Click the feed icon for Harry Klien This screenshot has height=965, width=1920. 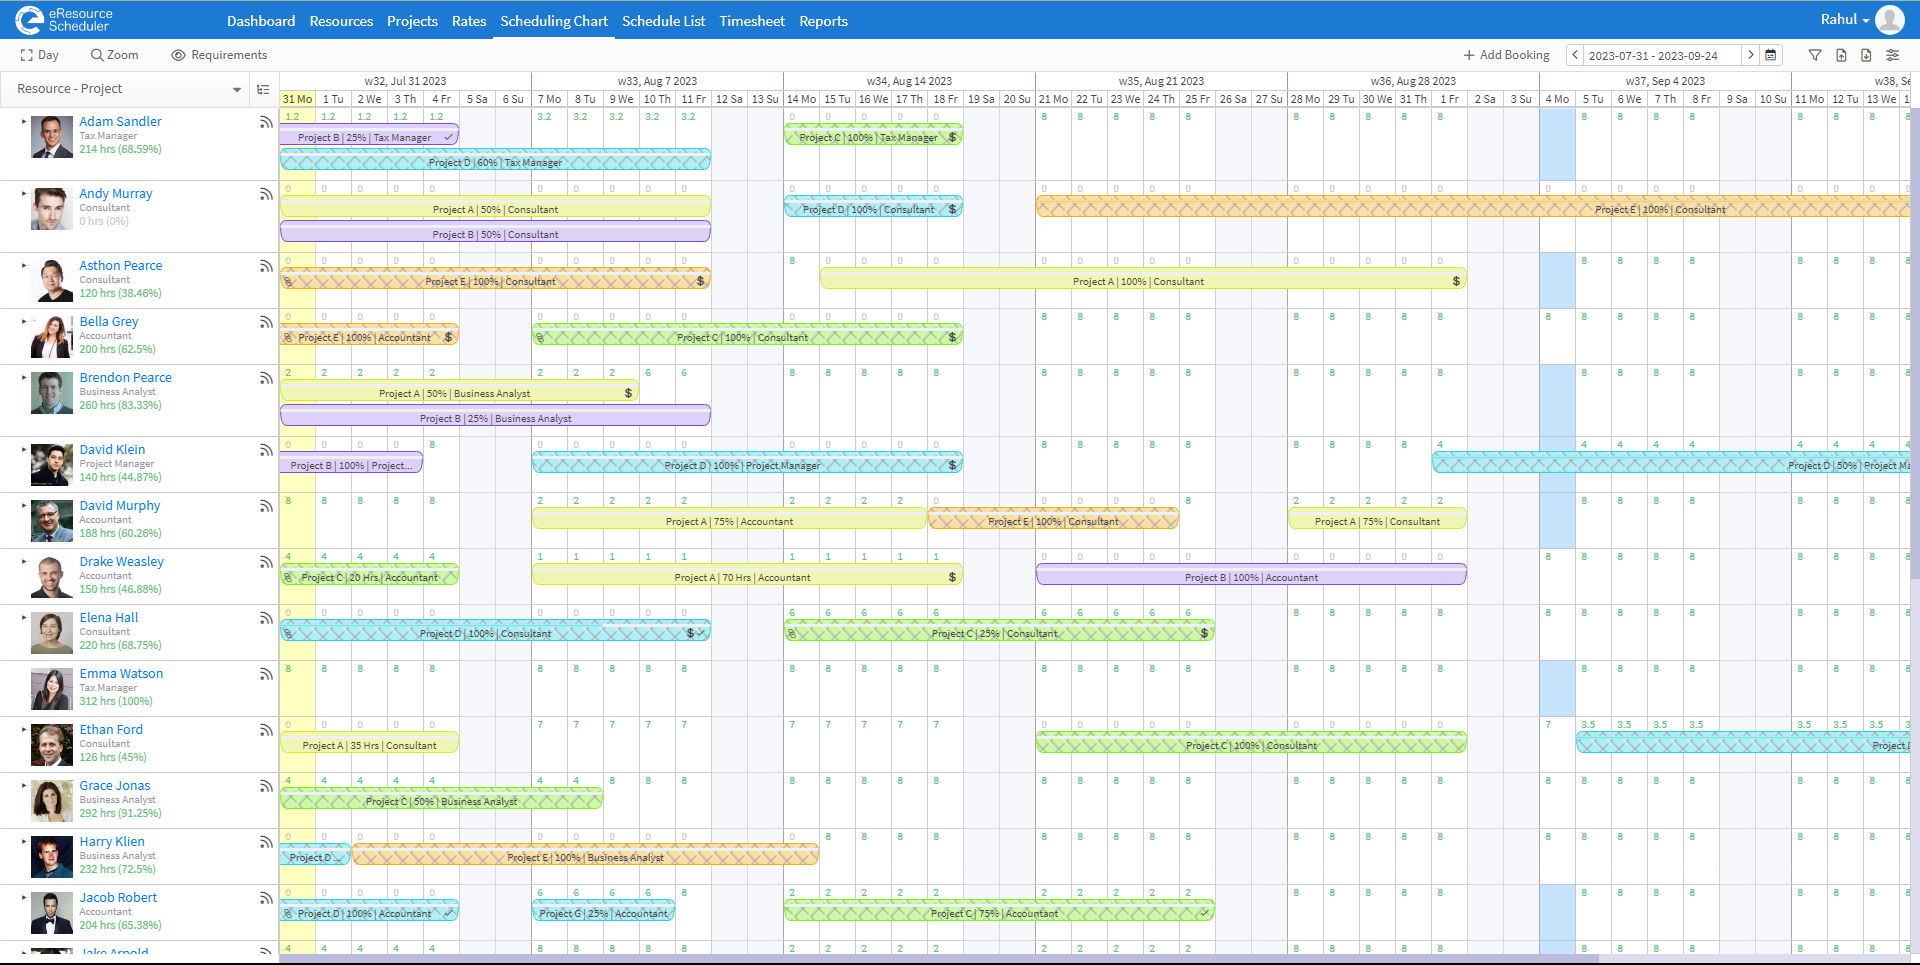tap(266, 842)
